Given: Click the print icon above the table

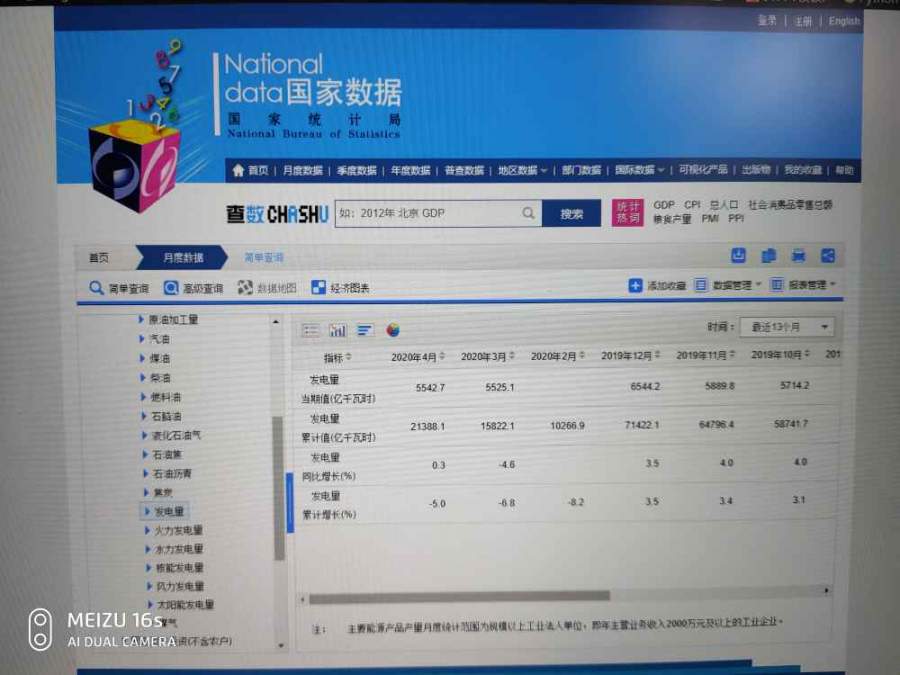Looking at the screenshot, I should click(x=798, y=255).
